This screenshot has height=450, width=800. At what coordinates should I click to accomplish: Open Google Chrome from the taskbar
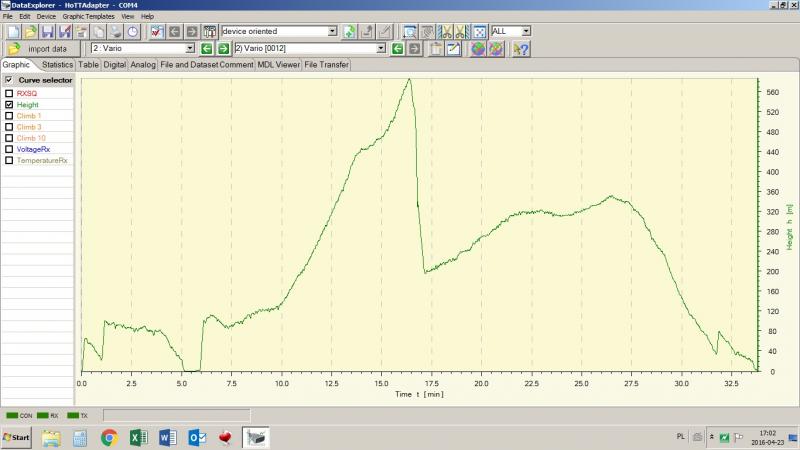(x=109, y=437)
